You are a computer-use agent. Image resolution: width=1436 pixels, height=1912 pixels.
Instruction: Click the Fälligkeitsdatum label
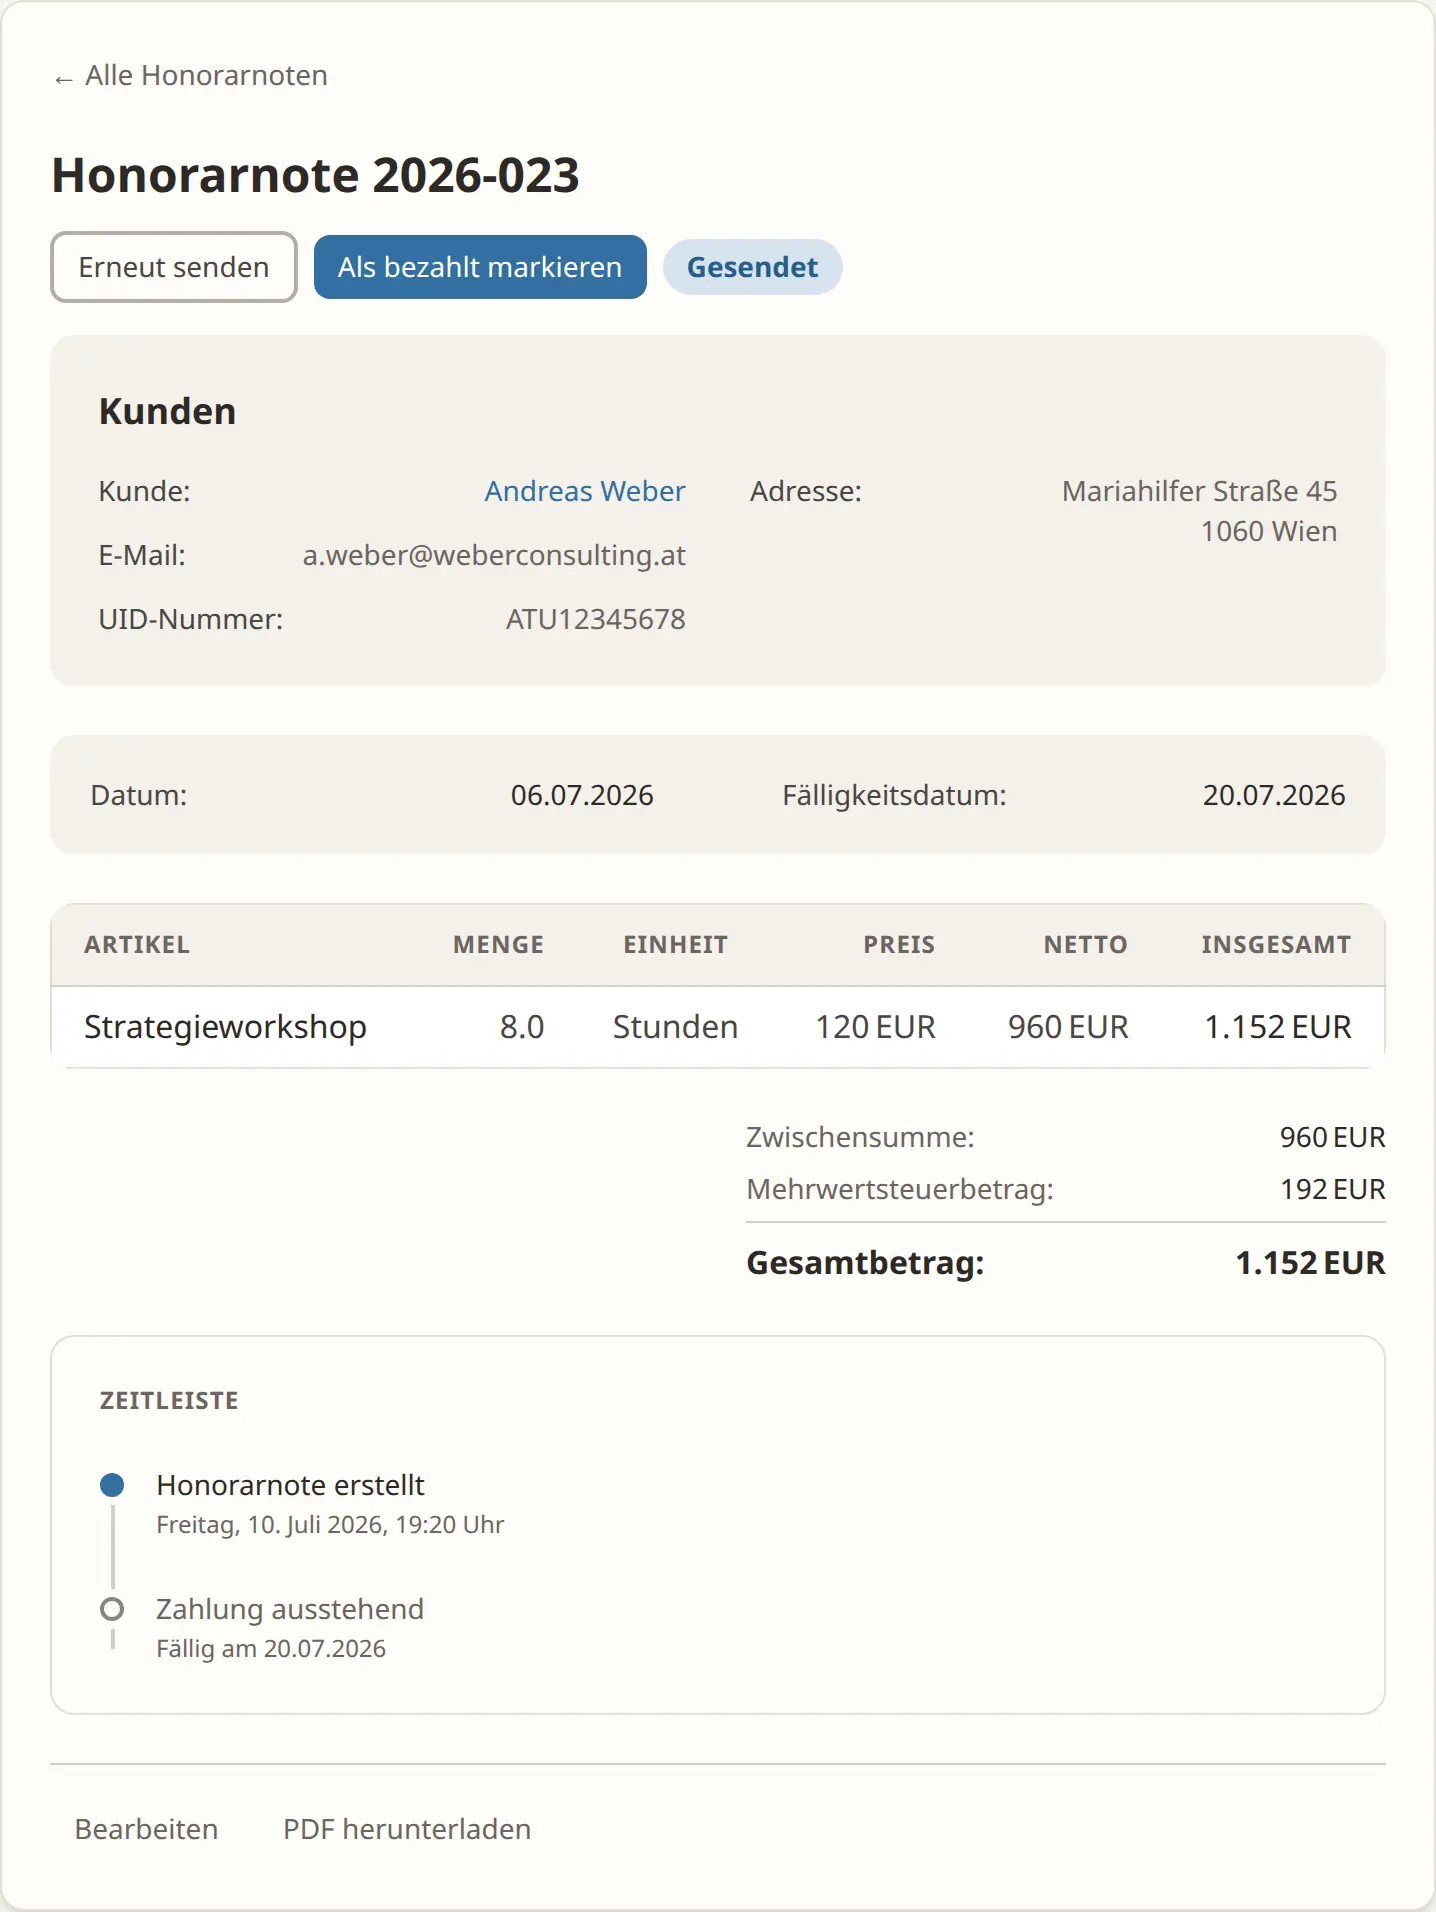[894, 795]
